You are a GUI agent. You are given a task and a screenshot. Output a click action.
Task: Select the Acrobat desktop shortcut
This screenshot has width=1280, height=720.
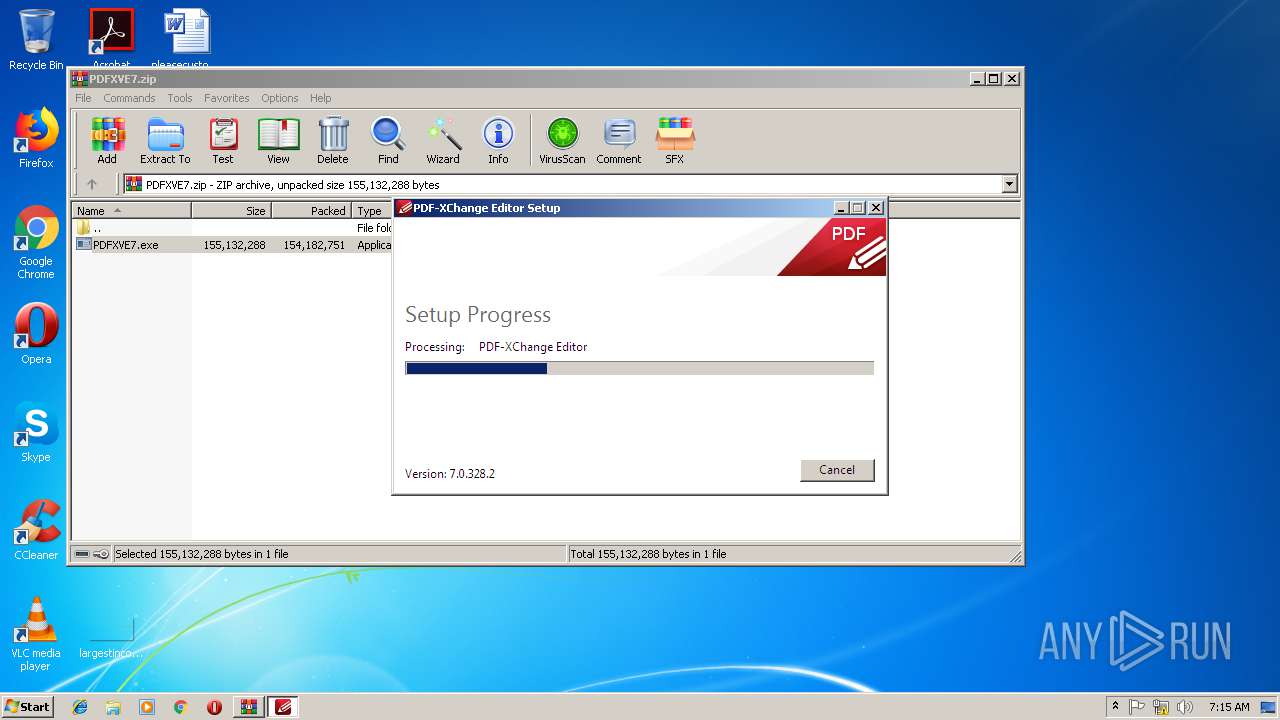coord(111,39)
